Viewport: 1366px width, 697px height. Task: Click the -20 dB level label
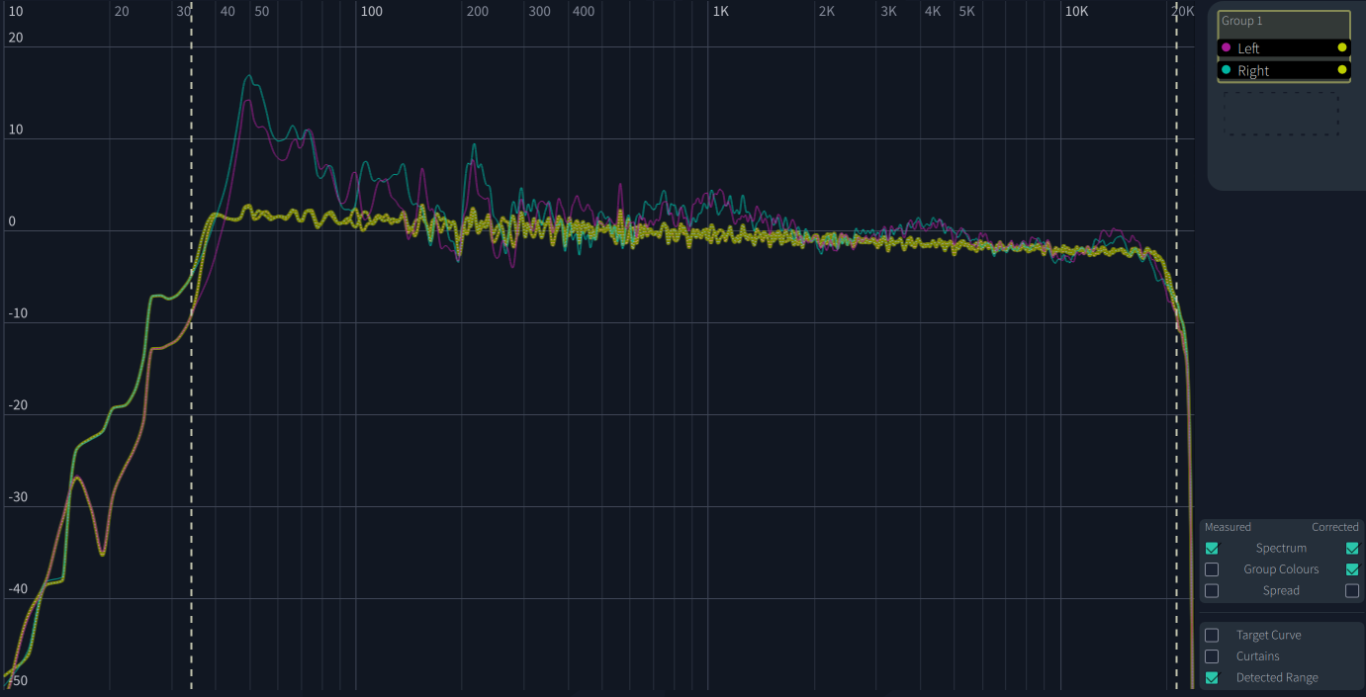click(18, 405)
